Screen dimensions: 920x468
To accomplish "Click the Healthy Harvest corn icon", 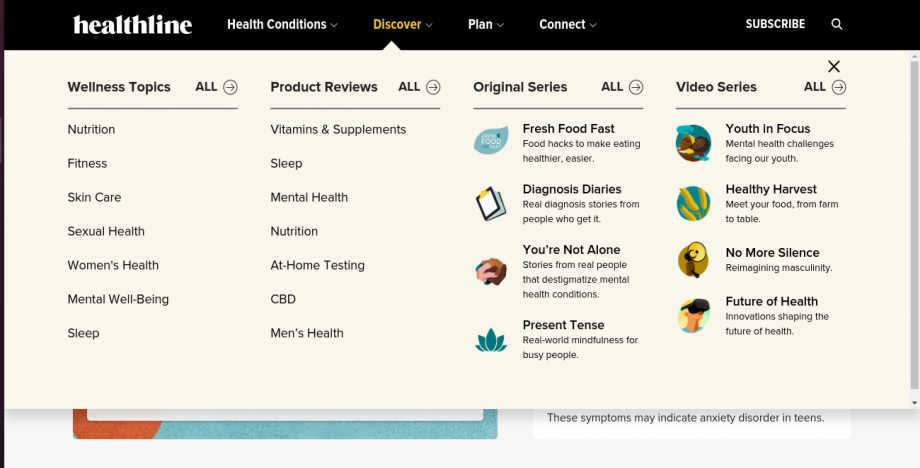I will pos(693,204).
